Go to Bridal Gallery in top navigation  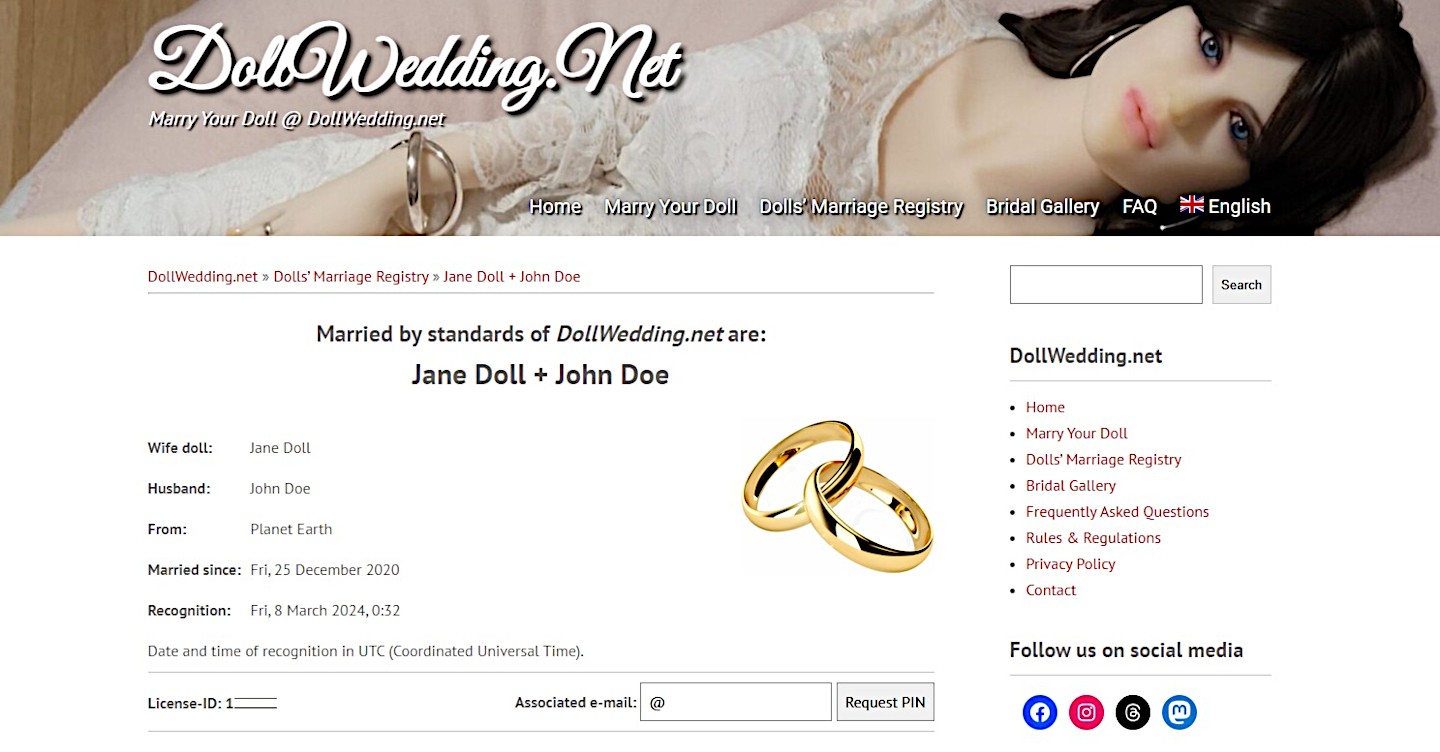1043,206
